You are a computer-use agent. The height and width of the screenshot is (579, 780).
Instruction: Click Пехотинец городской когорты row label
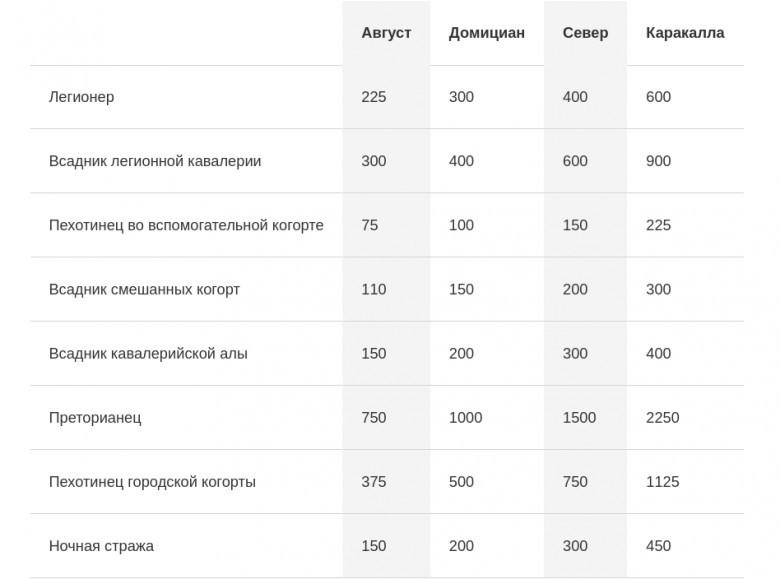point(152,482)
